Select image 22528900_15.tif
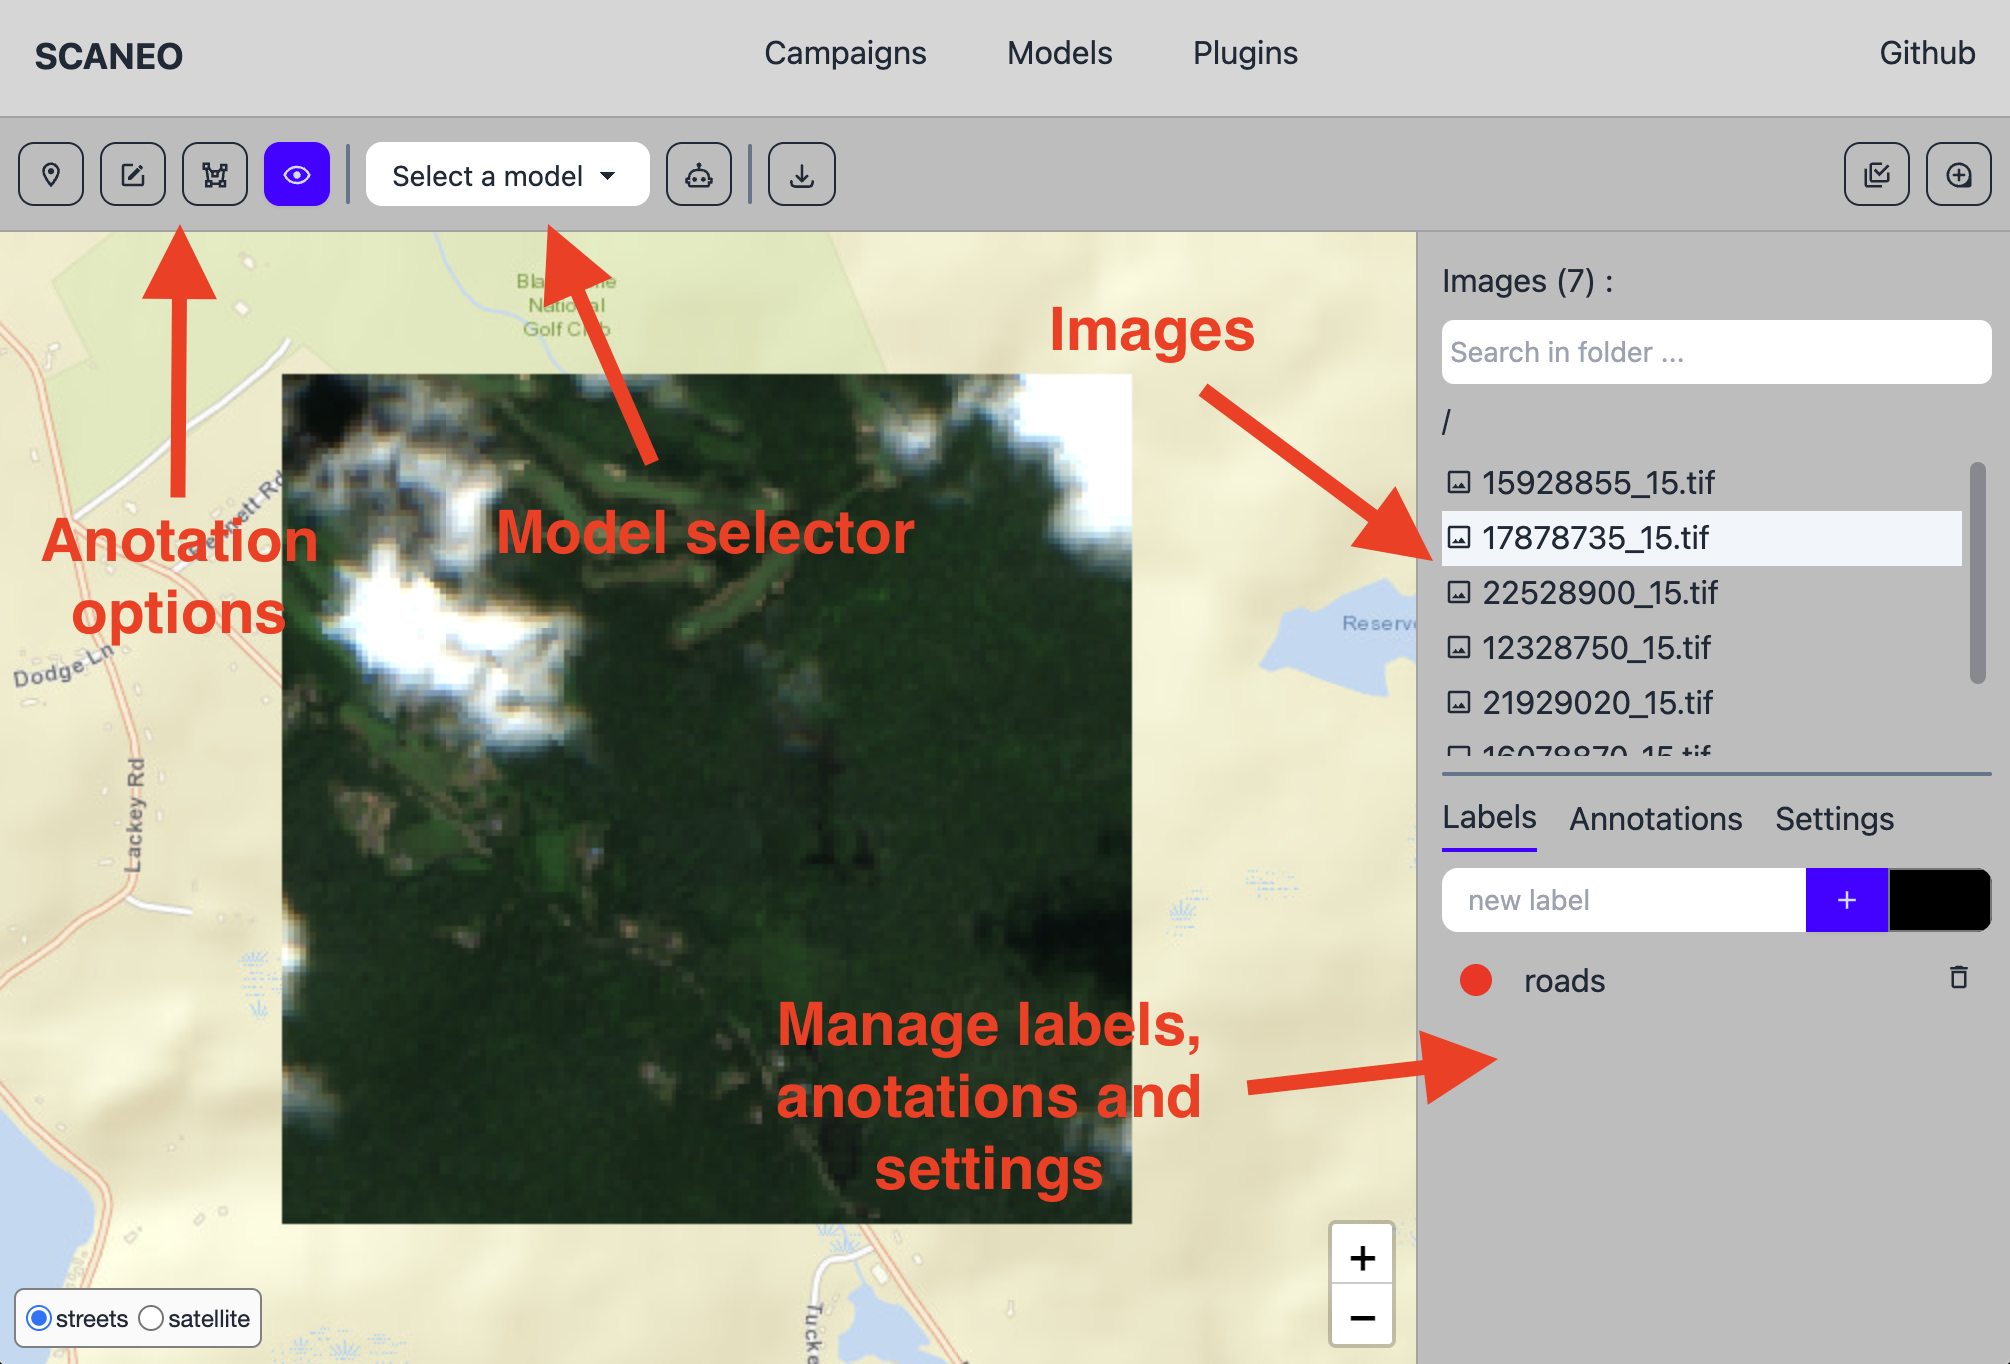 (x=1702, y=593)
